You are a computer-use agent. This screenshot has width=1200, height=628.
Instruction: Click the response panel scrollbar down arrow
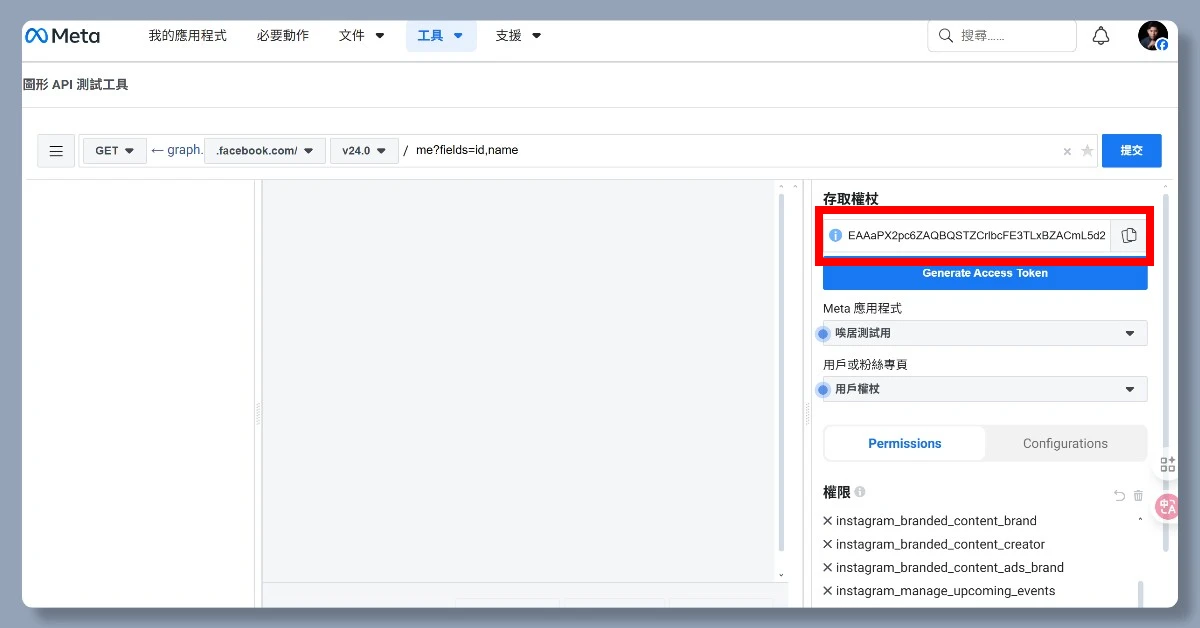pos(782,575)
